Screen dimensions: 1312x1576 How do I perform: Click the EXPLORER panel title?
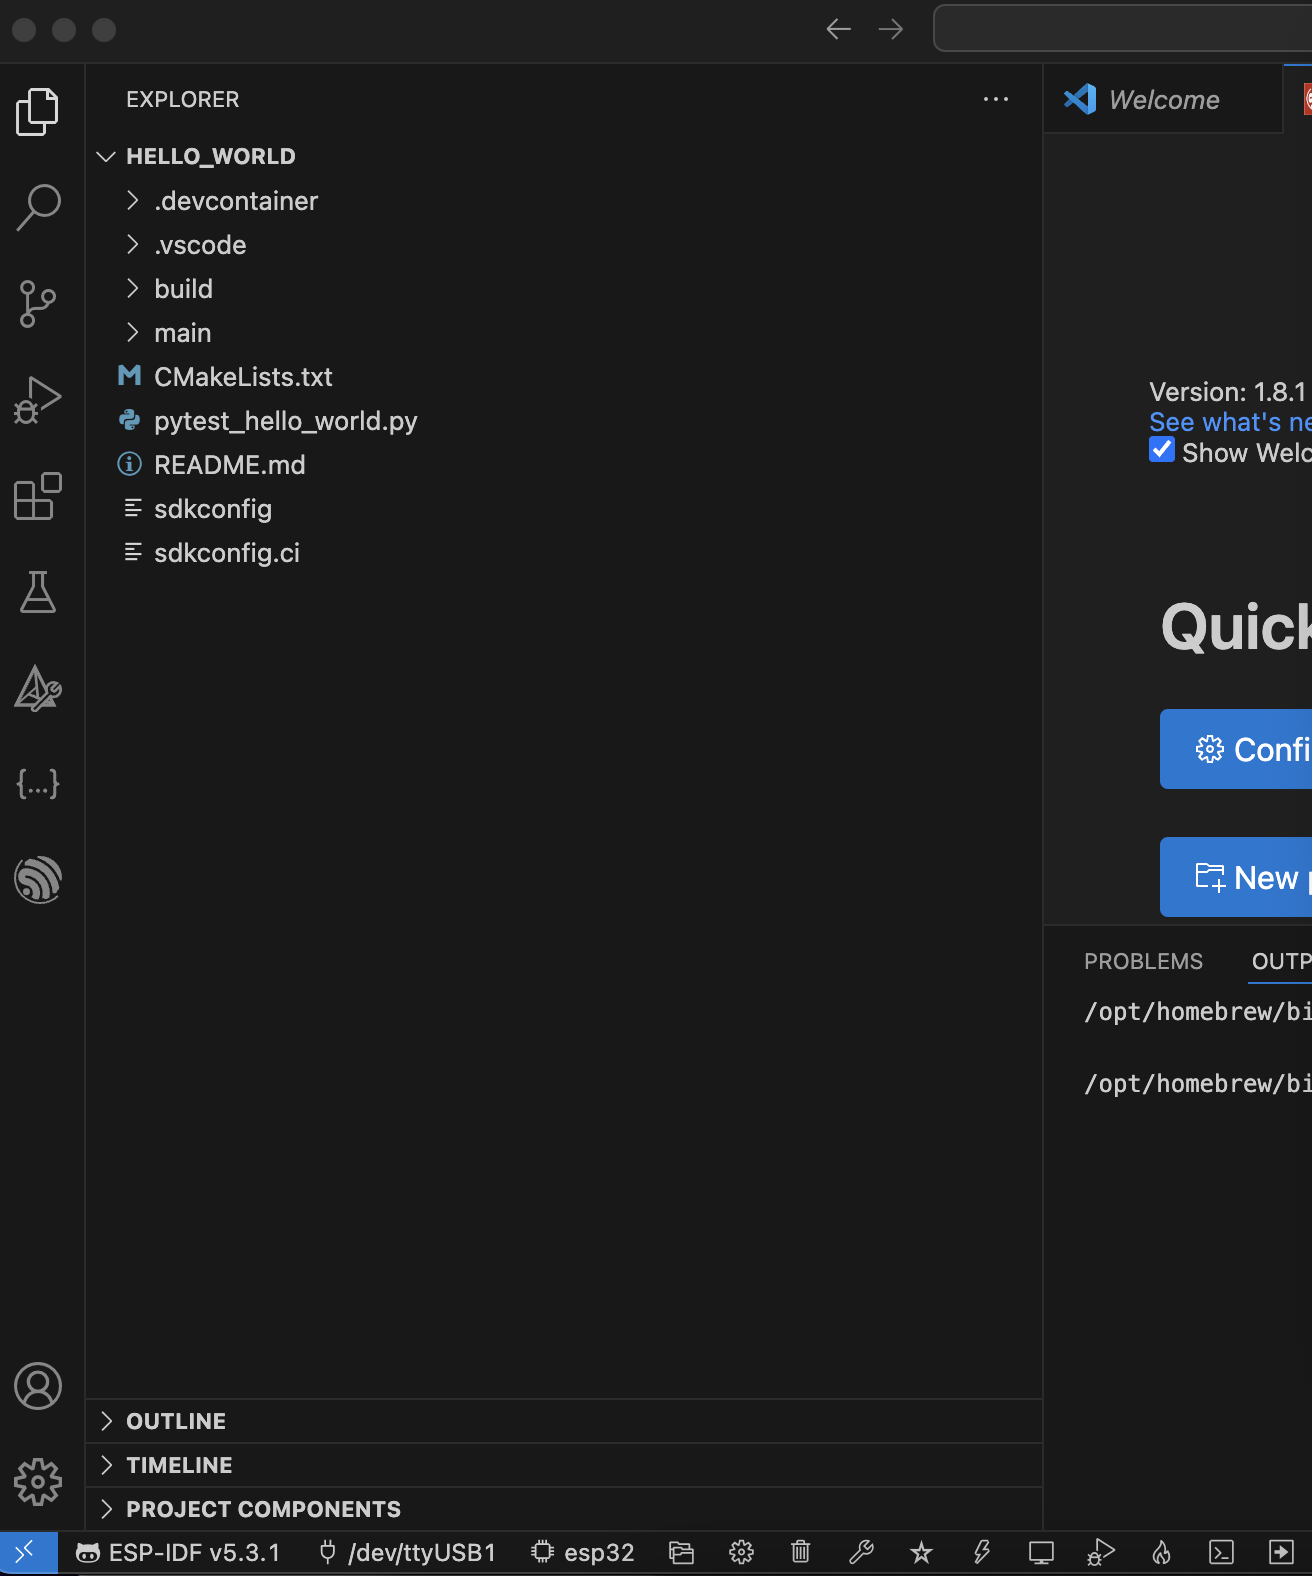coord(183,99)
